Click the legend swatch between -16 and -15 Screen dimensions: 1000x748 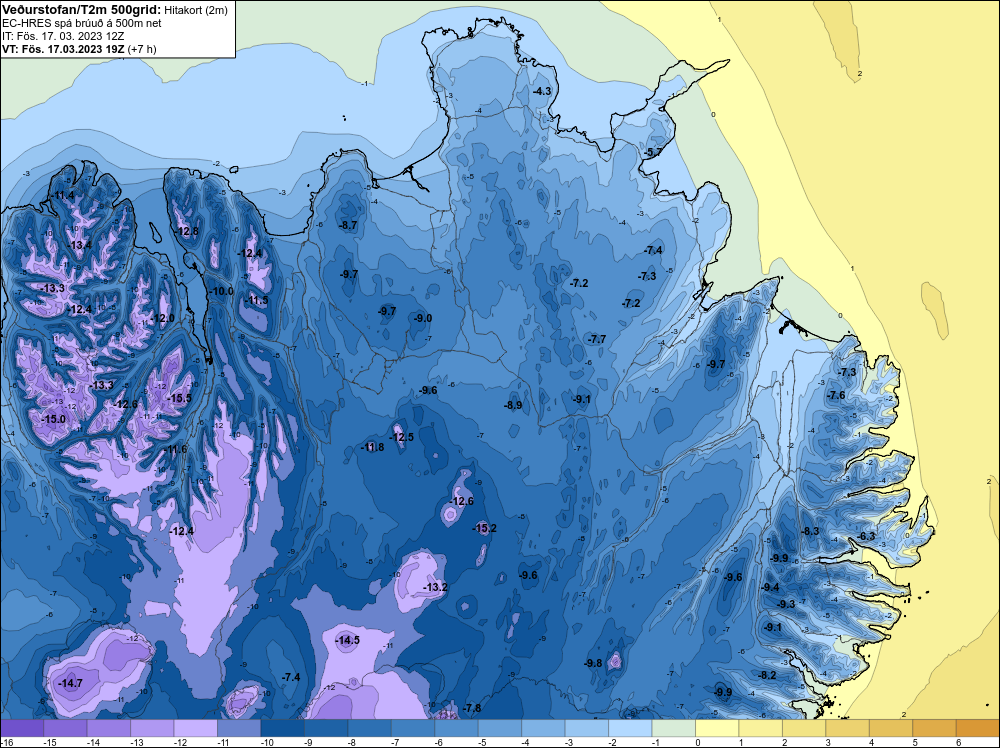22,728
